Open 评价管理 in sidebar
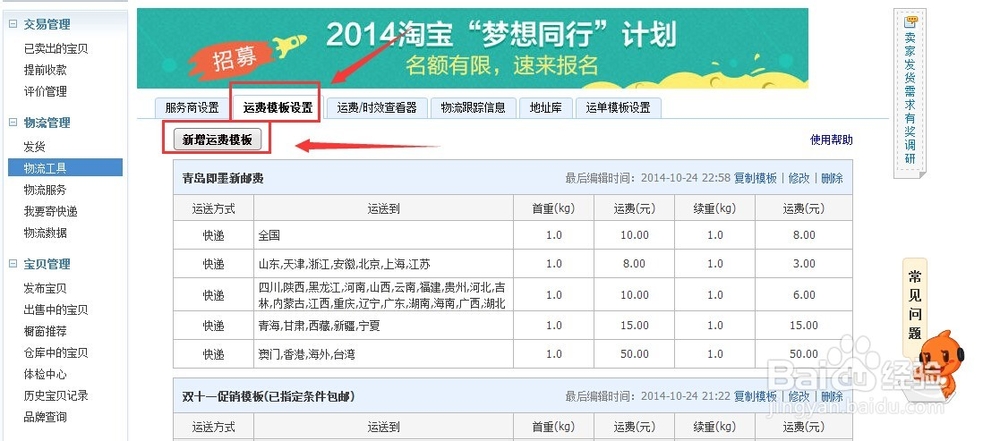Screen dimensions: 1000x441 click(45, 92)
